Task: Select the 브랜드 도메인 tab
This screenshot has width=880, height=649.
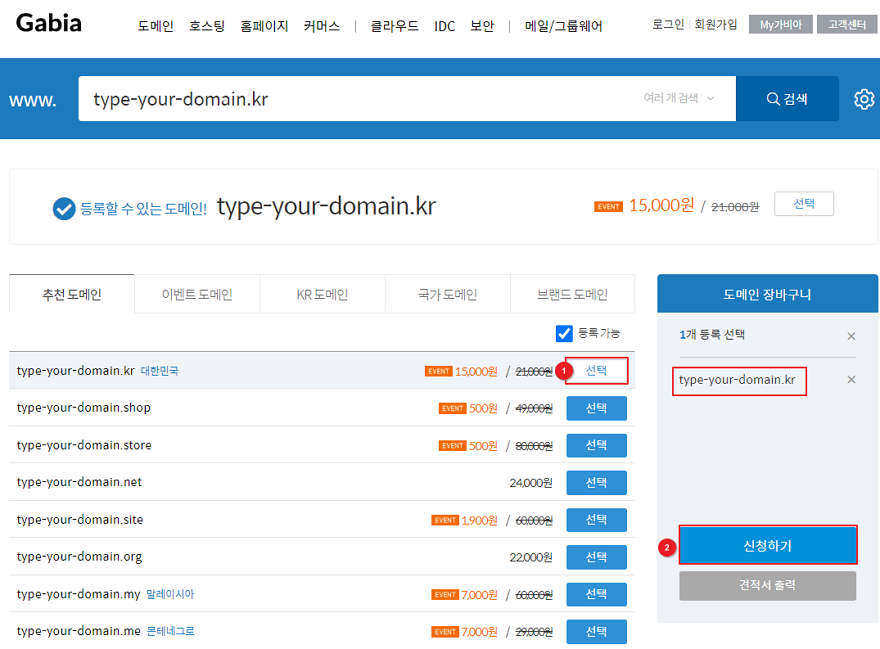Action: pos(572,295)
